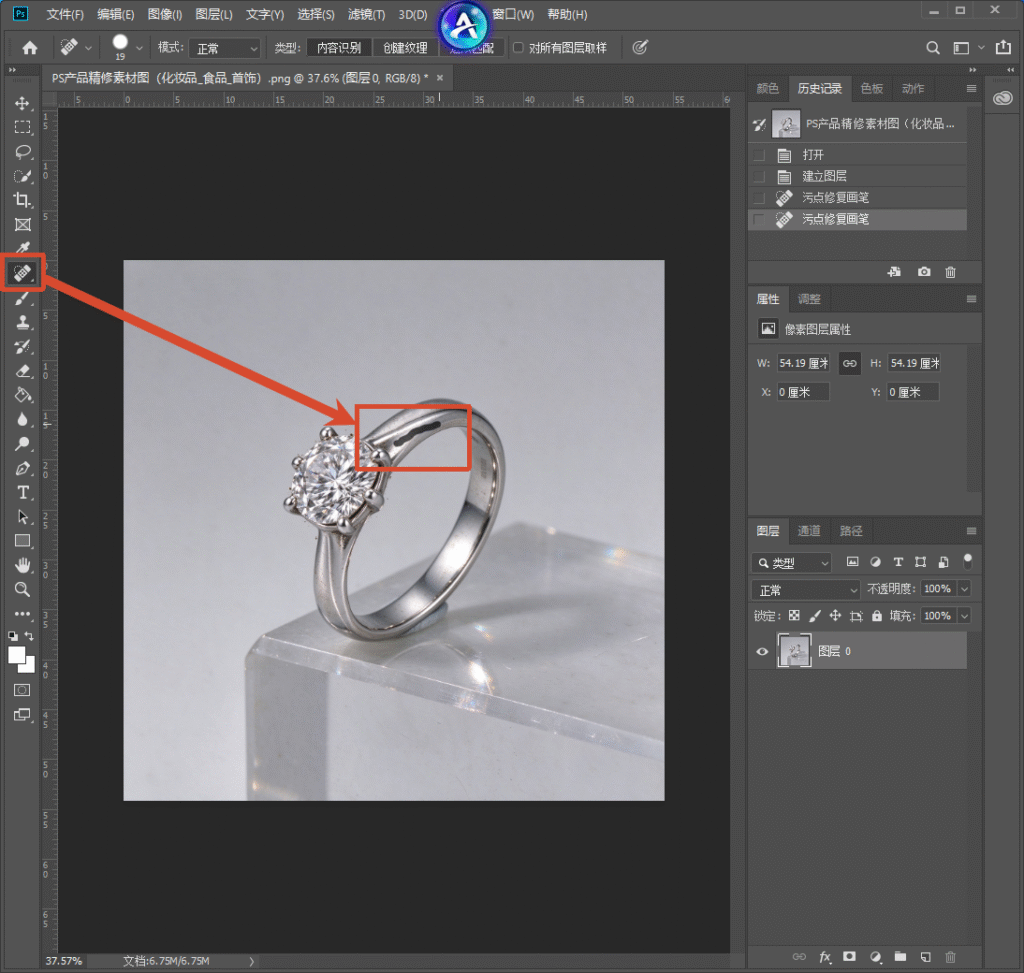Open the 模式 blend mode dropdown

pos(225,48)
